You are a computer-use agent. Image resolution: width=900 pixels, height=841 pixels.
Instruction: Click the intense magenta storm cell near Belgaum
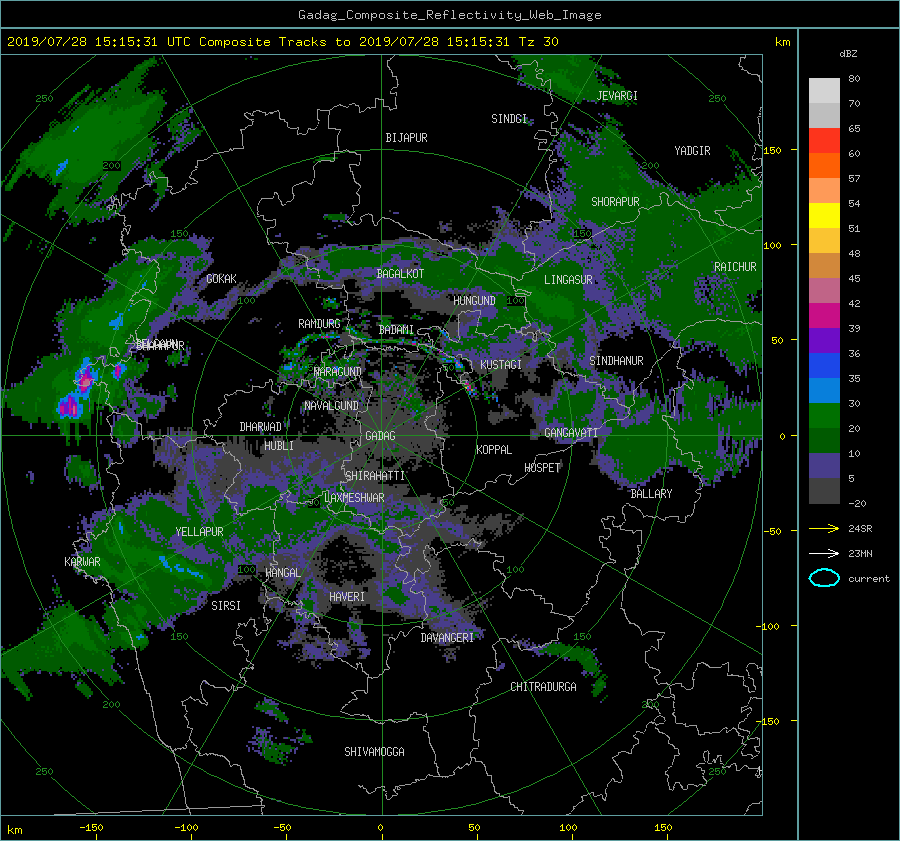pos(86,379)
